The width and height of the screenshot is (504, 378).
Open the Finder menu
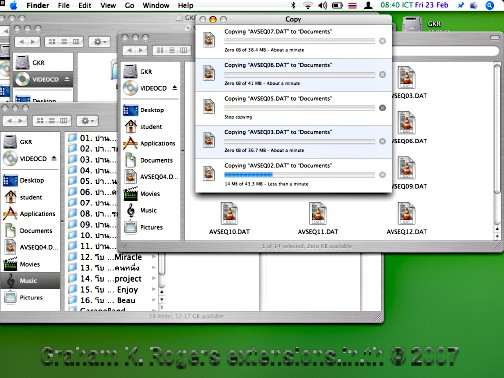[38, 5]
